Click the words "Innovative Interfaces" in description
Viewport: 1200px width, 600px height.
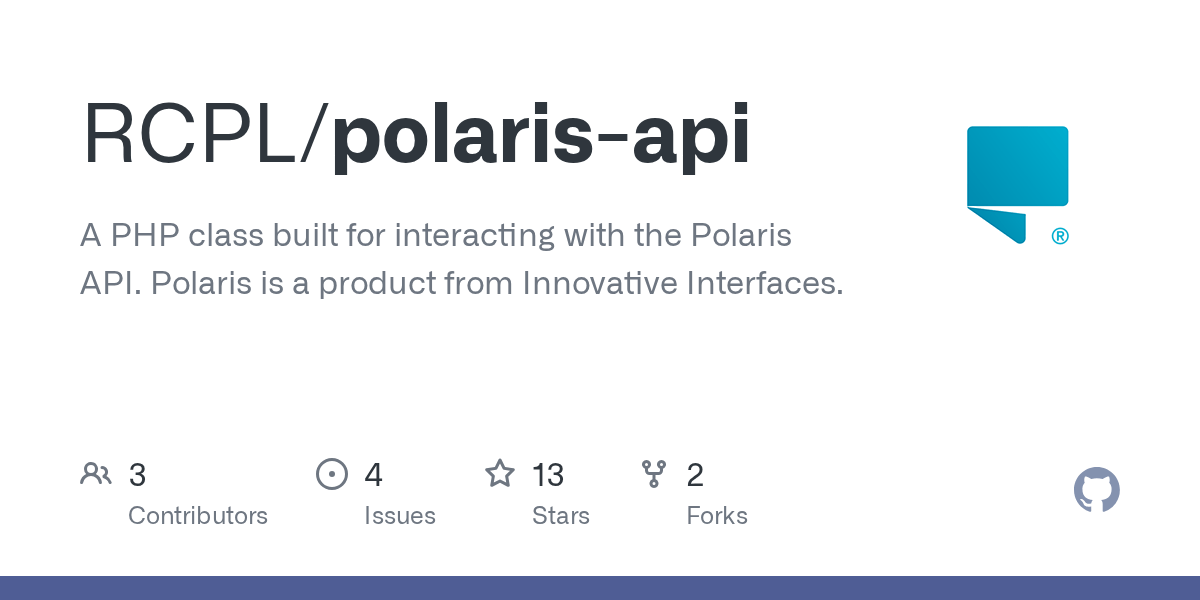pyautogui.click(x=682, y=284)
